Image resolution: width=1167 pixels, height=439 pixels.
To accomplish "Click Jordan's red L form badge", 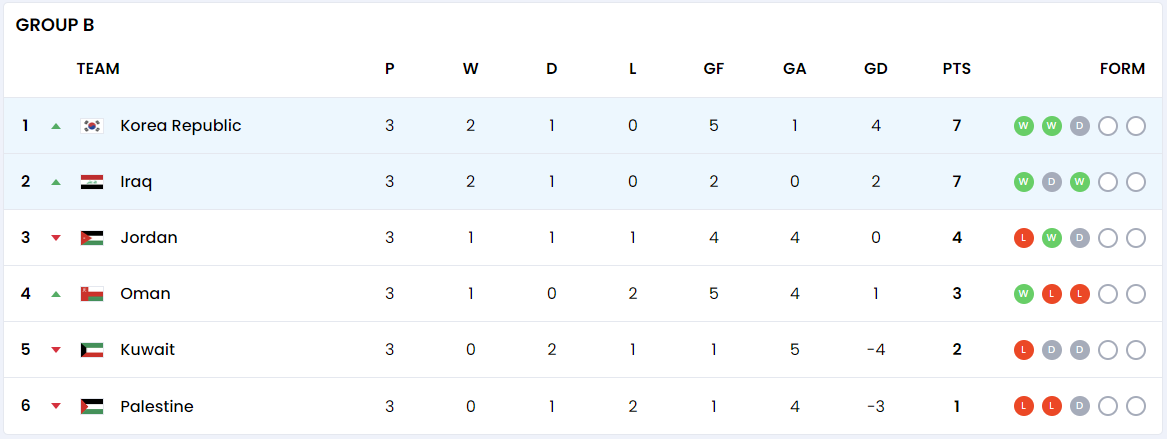I will (x=1024, y=238).
